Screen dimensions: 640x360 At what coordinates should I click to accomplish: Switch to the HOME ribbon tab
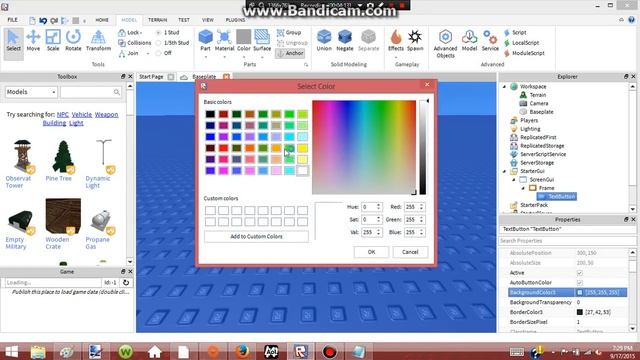point(102,20)
